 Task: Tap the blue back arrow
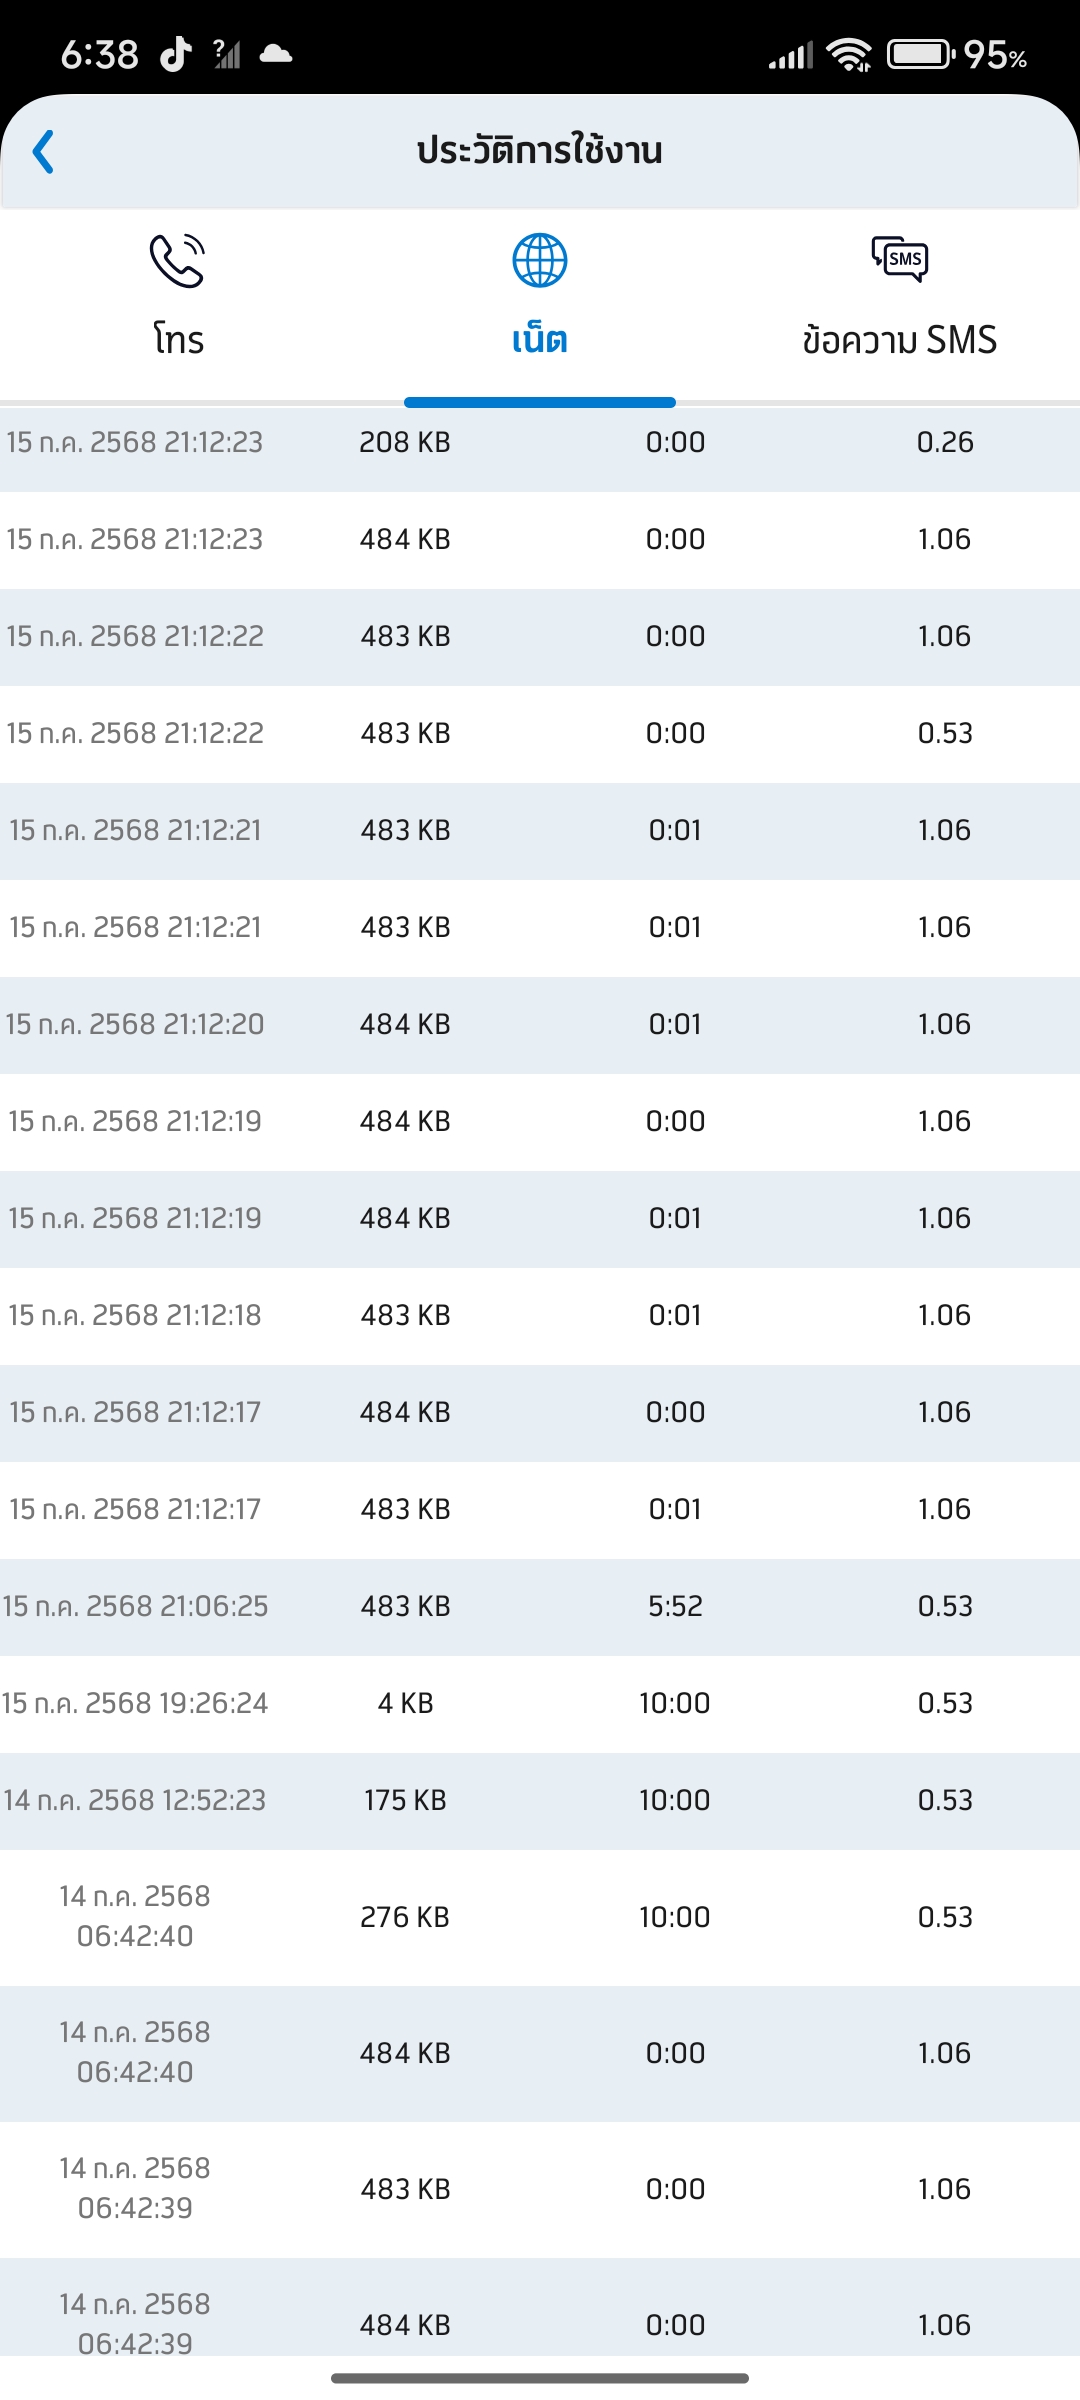[43, 152]
